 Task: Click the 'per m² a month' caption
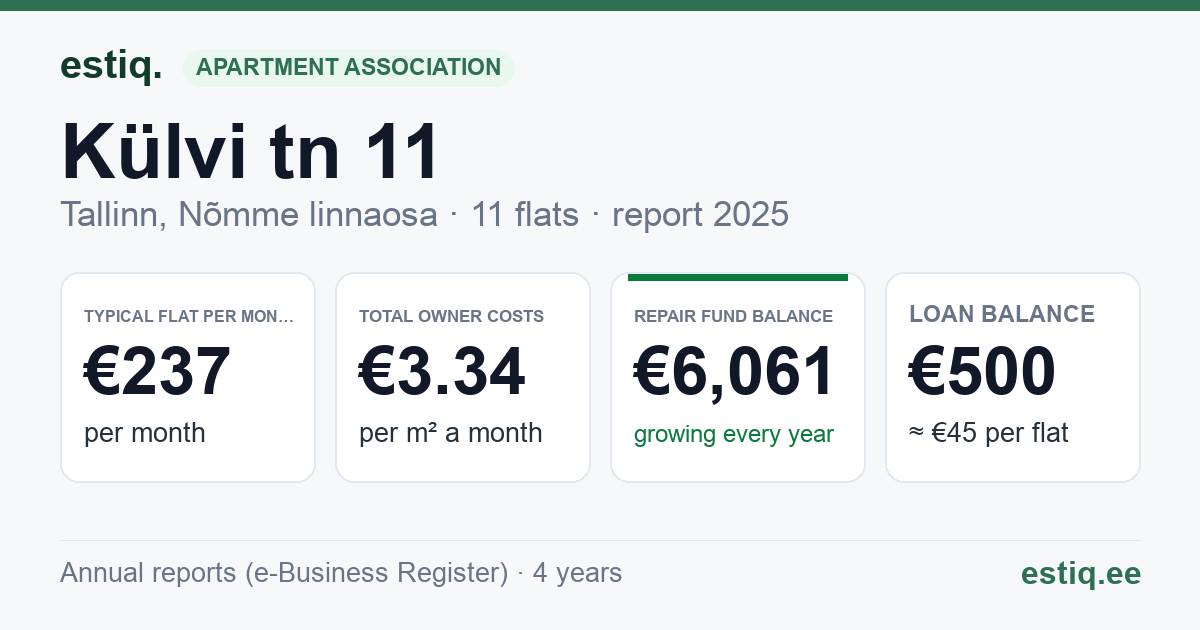(x=451, y=433)
